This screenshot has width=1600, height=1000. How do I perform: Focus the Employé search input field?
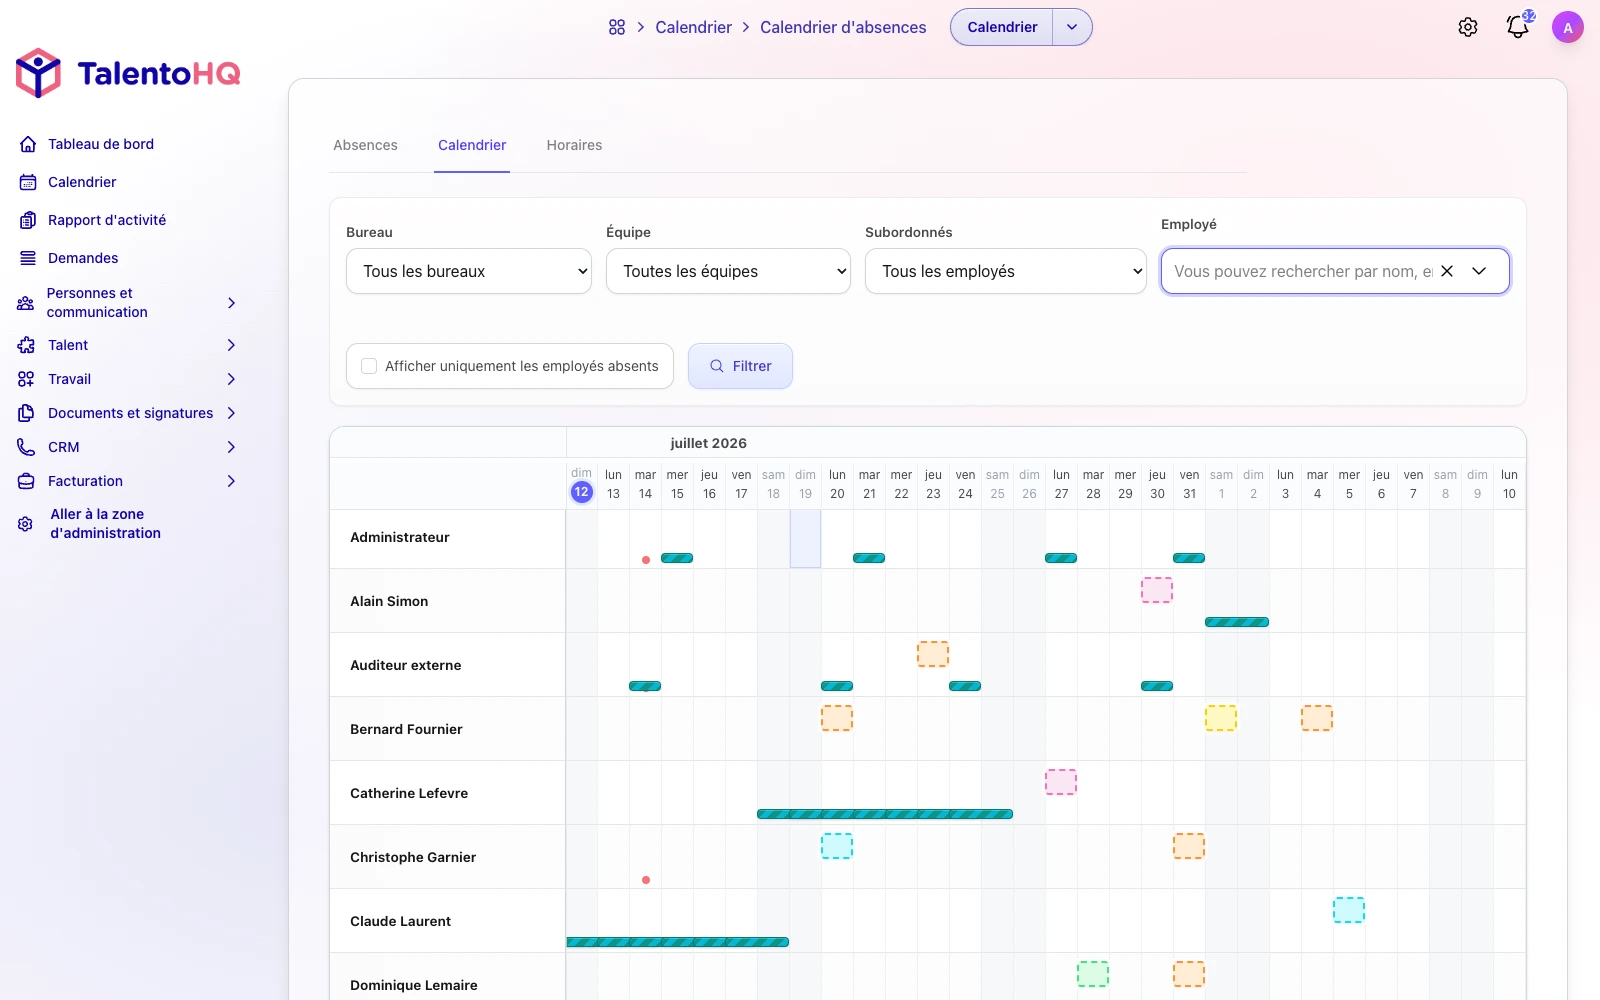[1302, 271]
